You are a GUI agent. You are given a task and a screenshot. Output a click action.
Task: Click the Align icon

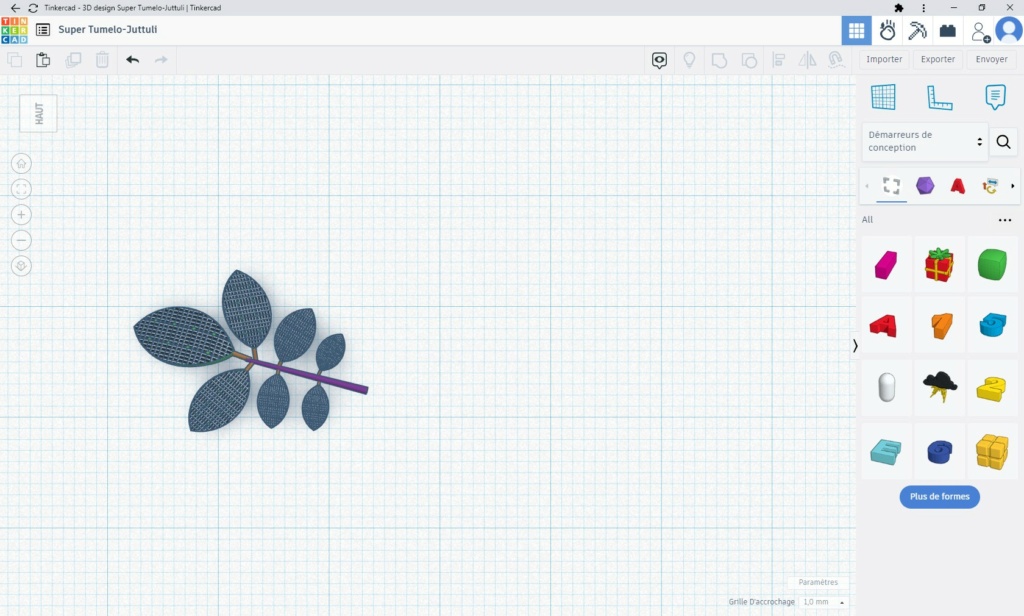pos(778,60)
